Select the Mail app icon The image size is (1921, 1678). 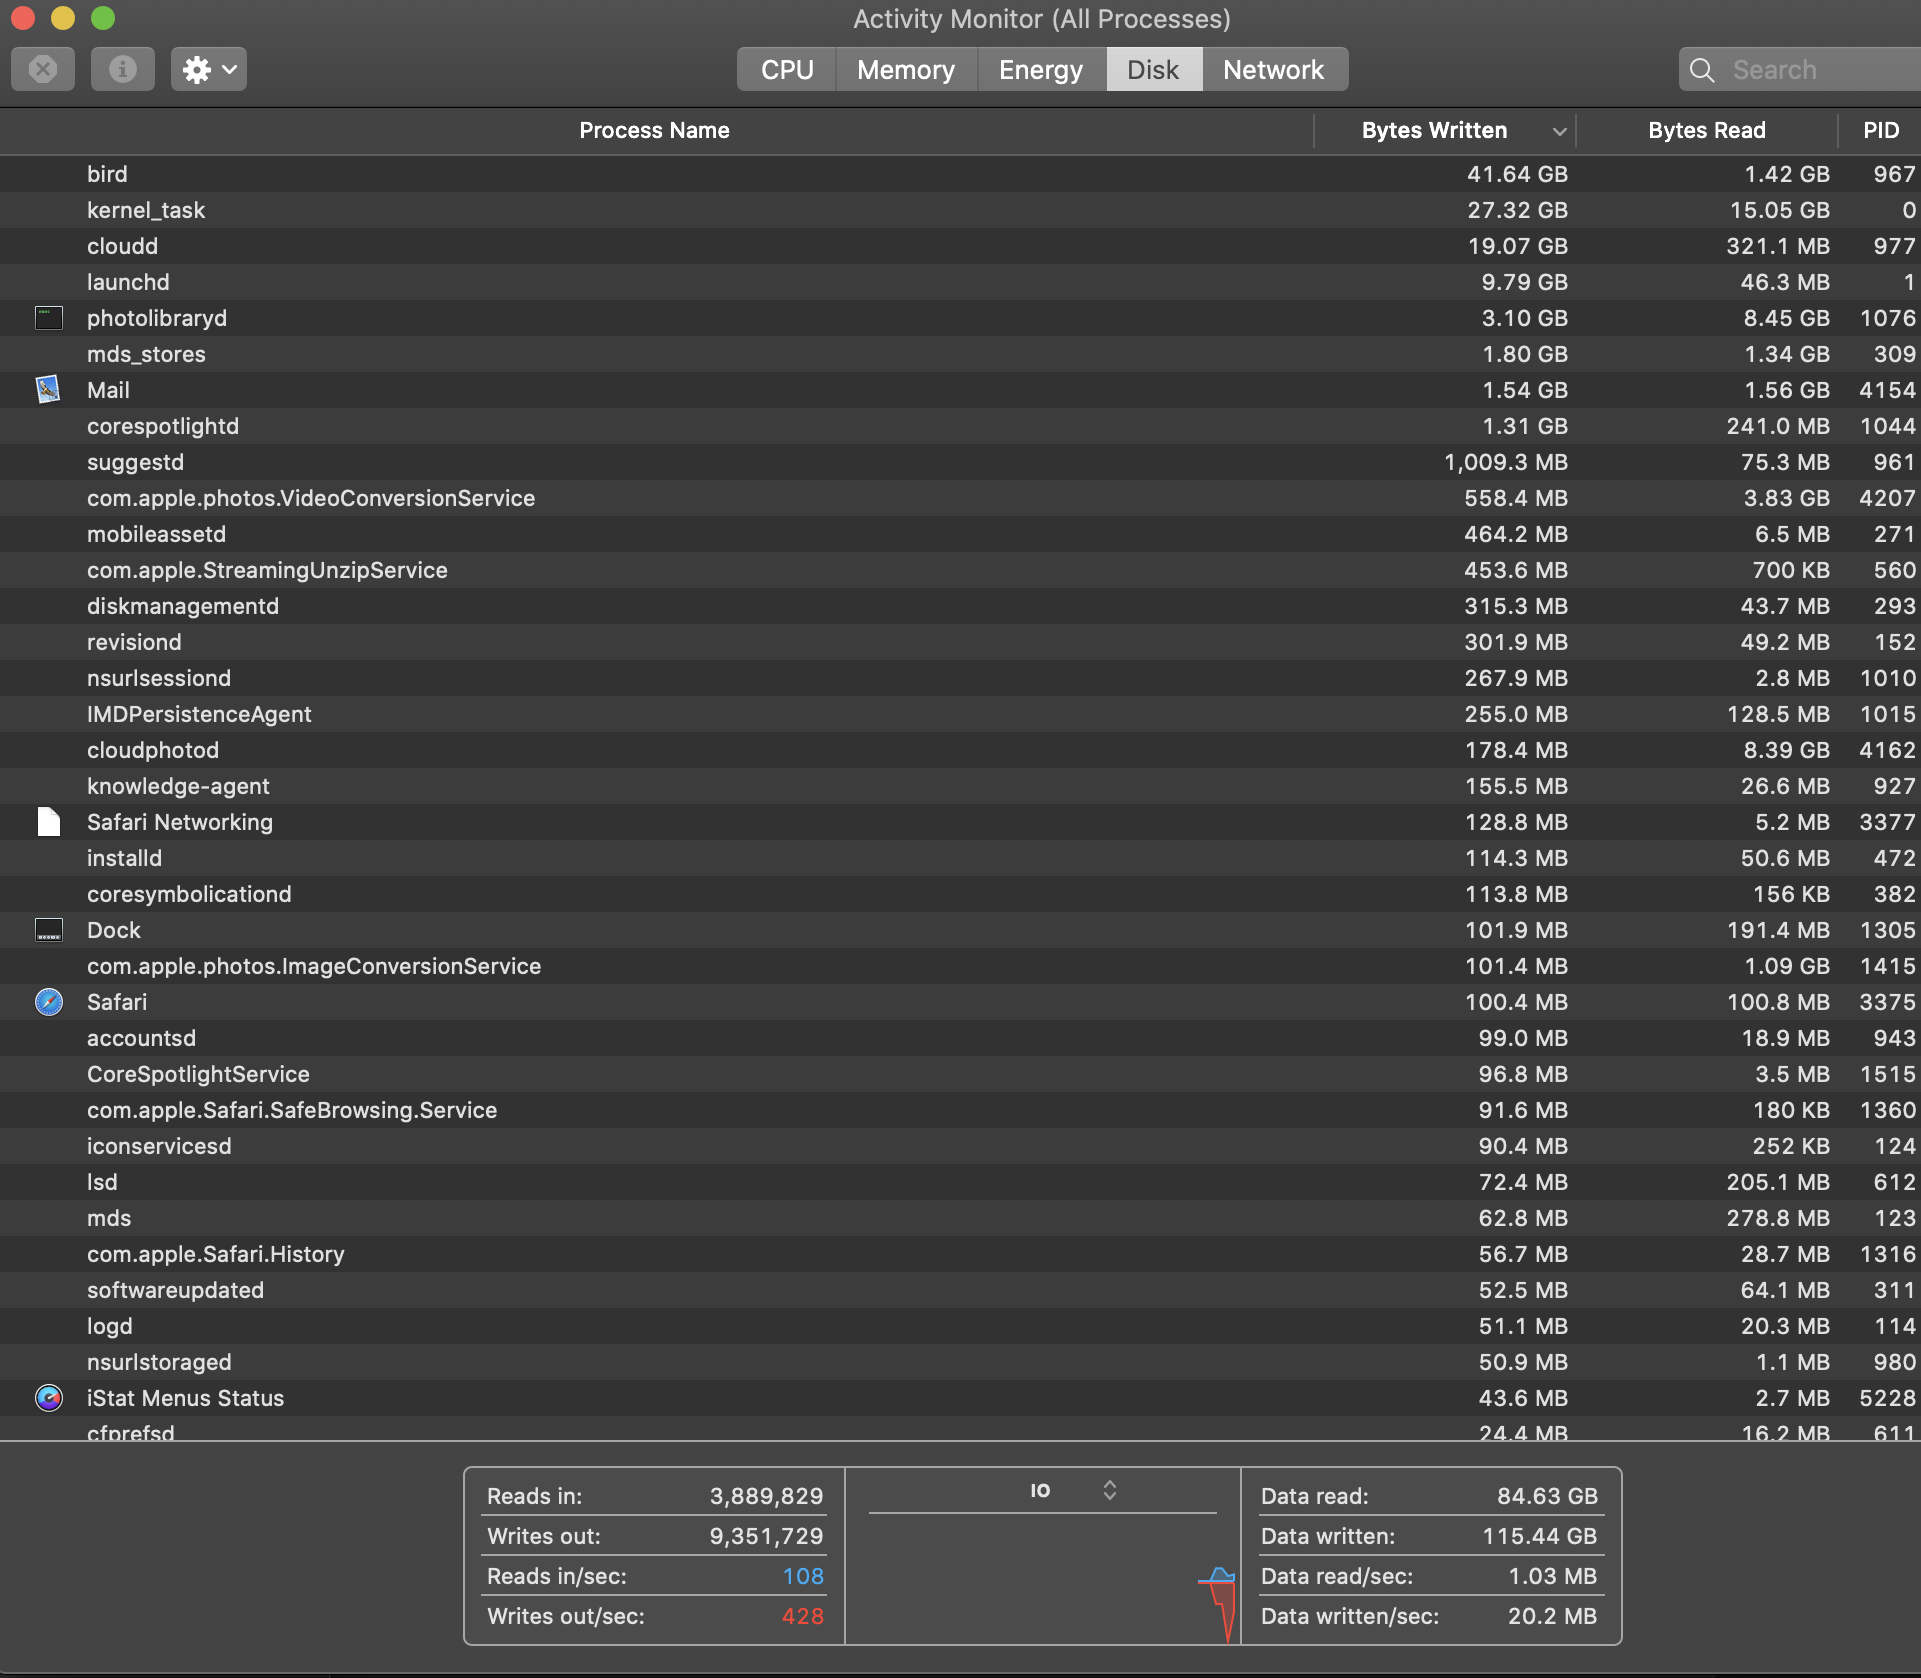pyautogui.click(x=49, y=390)
